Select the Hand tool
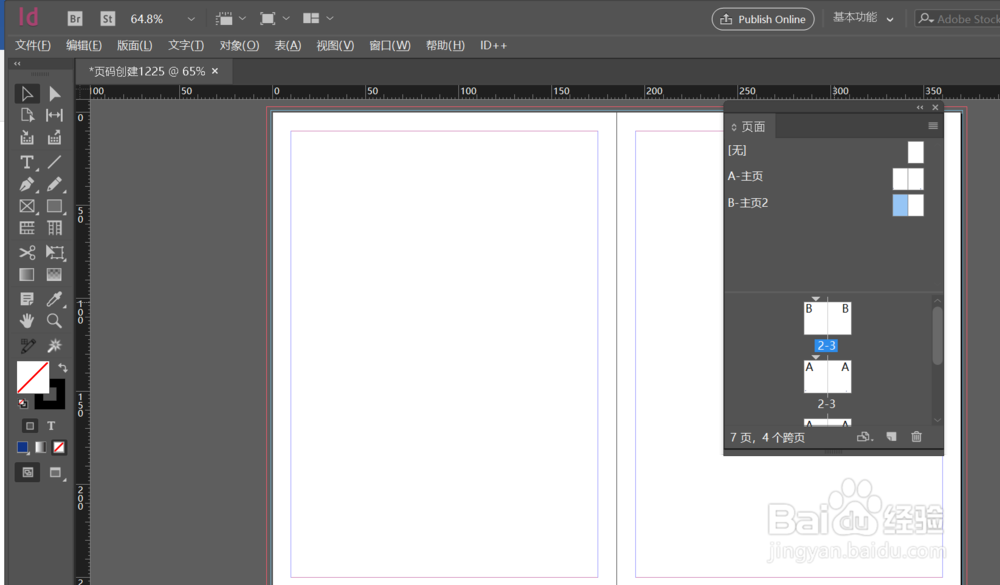This screenshot has width=1000, height=585. coord(27,320)
